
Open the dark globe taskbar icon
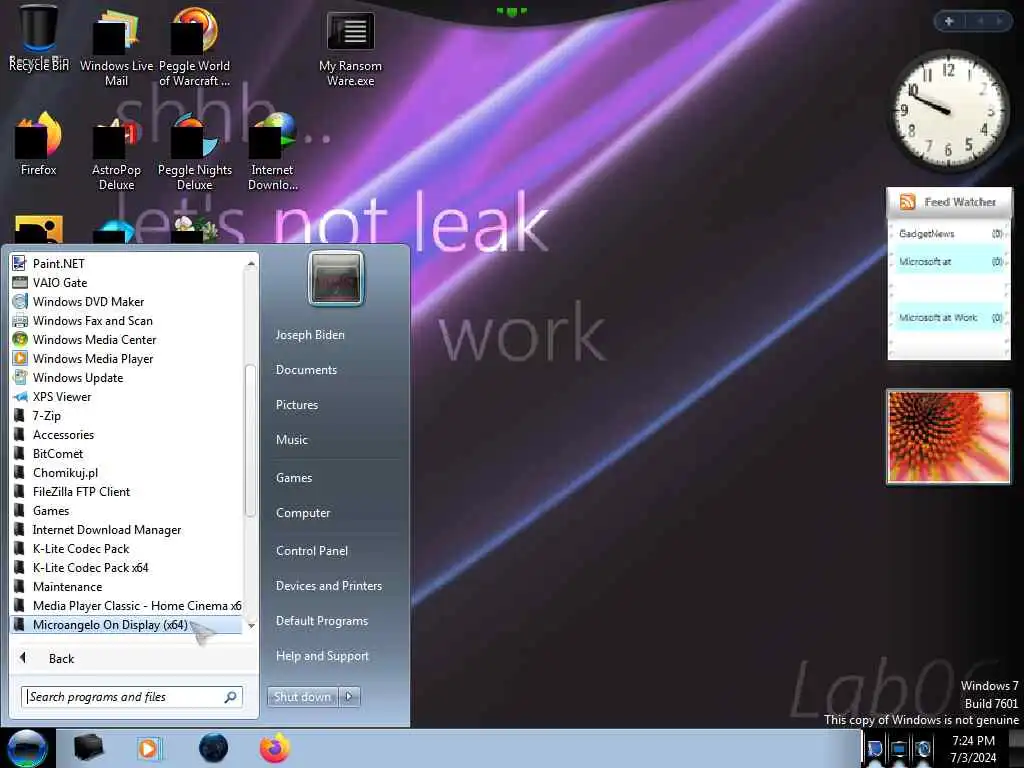[x=213, y=748]
